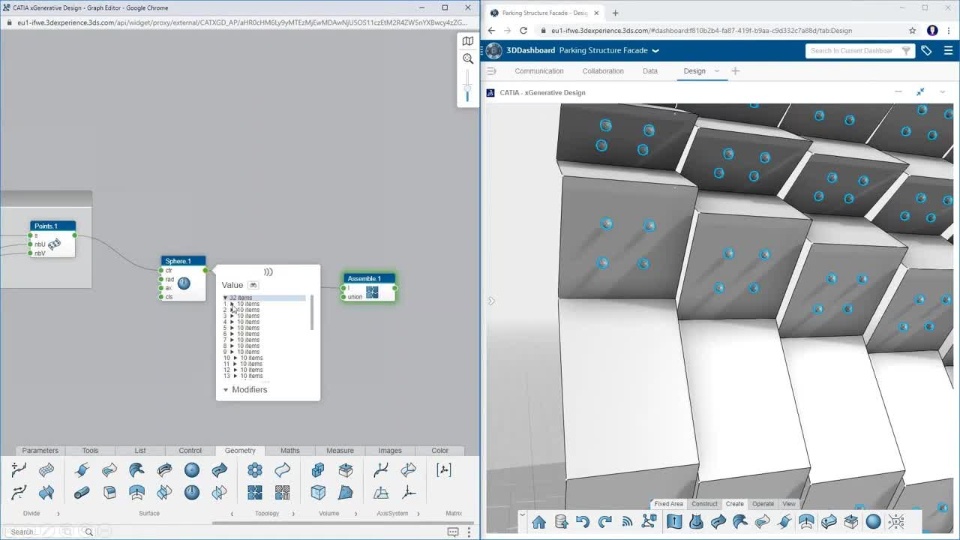Open the graph editor icon in the 3D toolbar
Image resolution: width=960 pixels, height=540 pixels.
tap(649, 522)
